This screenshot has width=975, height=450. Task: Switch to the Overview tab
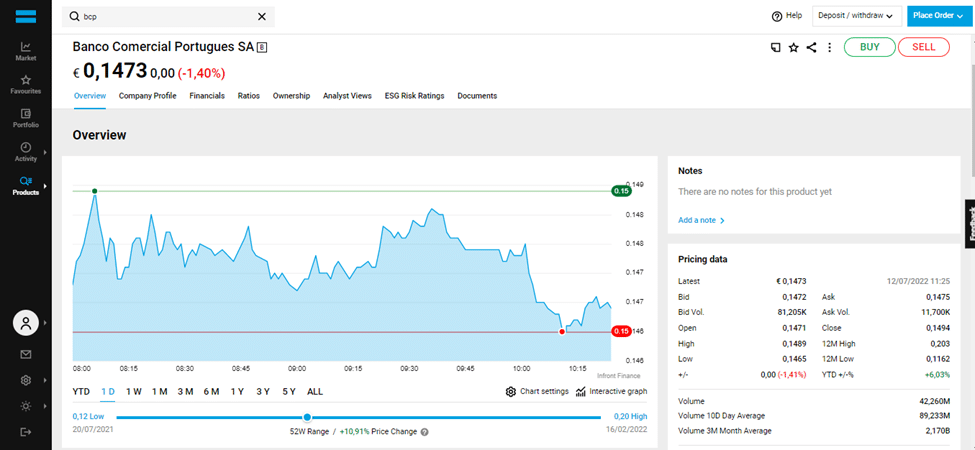click(90, 96)
